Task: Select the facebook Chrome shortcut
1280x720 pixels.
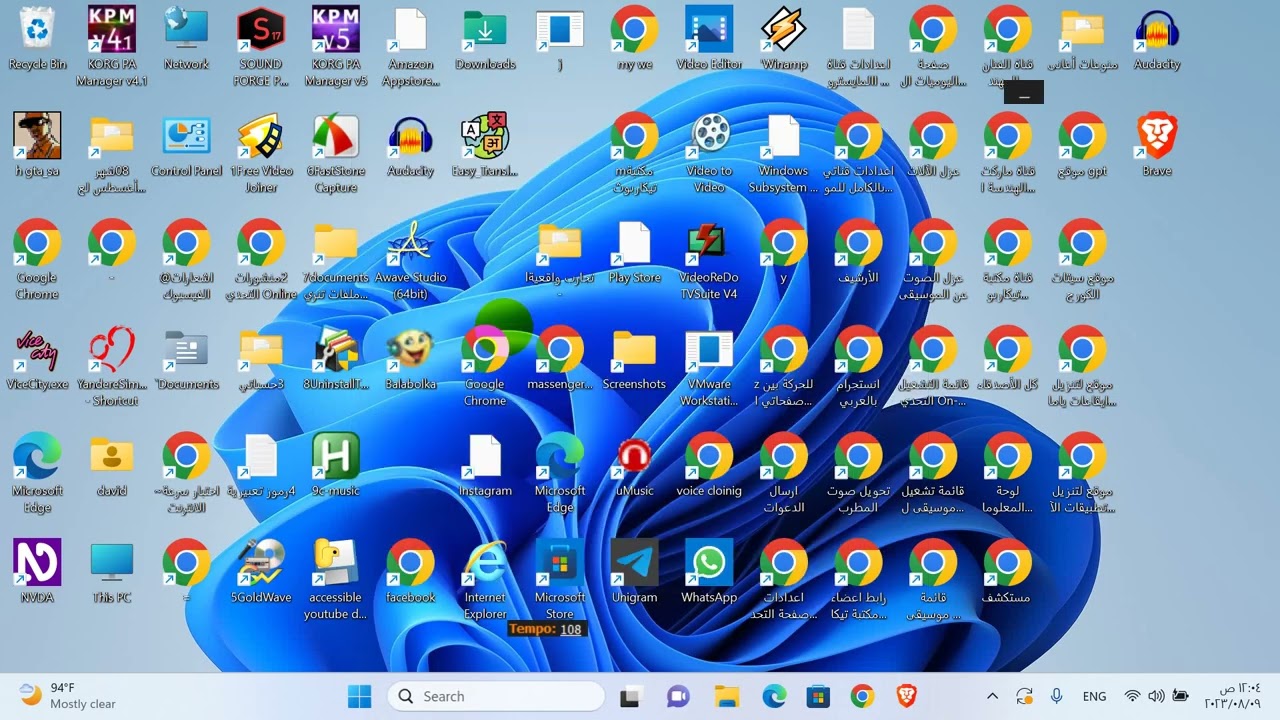Action: (x=410, y=574)
